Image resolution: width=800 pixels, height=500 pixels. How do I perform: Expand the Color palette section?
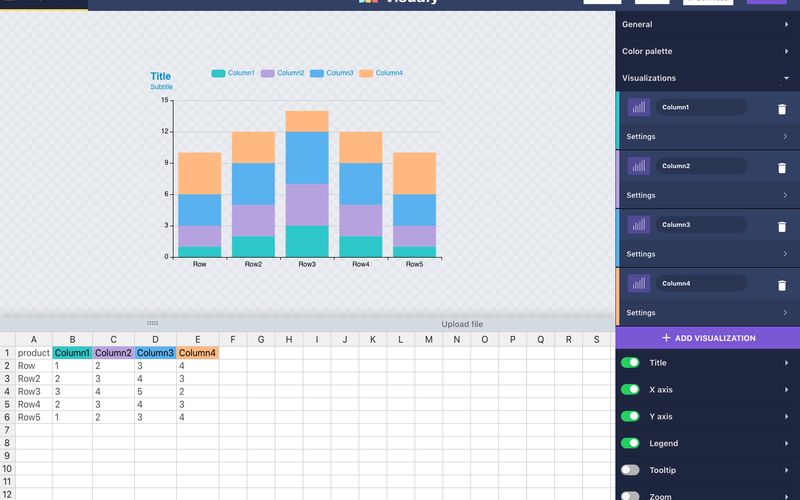(707, 51)
